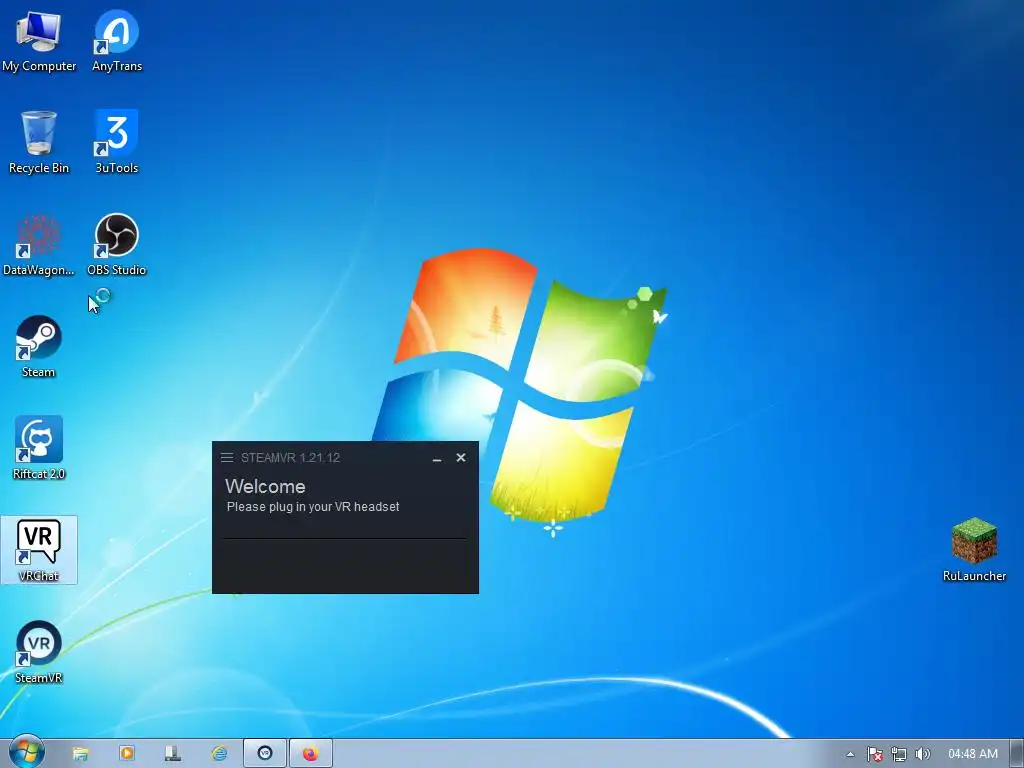Image resolution: width=1024 pixels, height=768 pixels.
Task: Select the SteamVR desktop shortcut
Action: [39, 652]
